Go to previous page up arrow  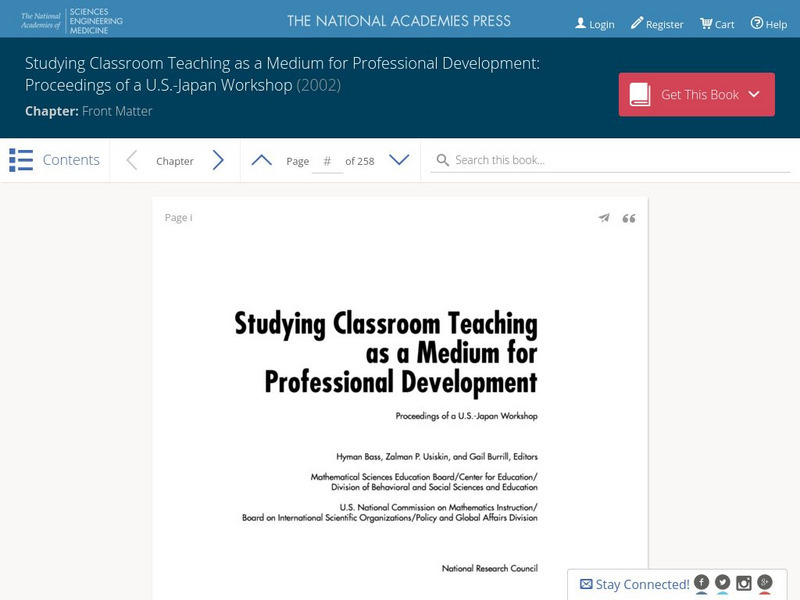coord(262,160)
